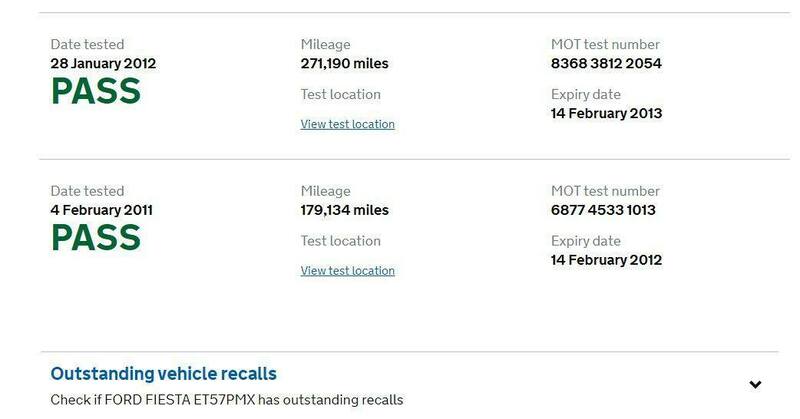Open the Outstanding vehicle recalls heading
This screenshot has width=800, height=419.
[163, 374]
